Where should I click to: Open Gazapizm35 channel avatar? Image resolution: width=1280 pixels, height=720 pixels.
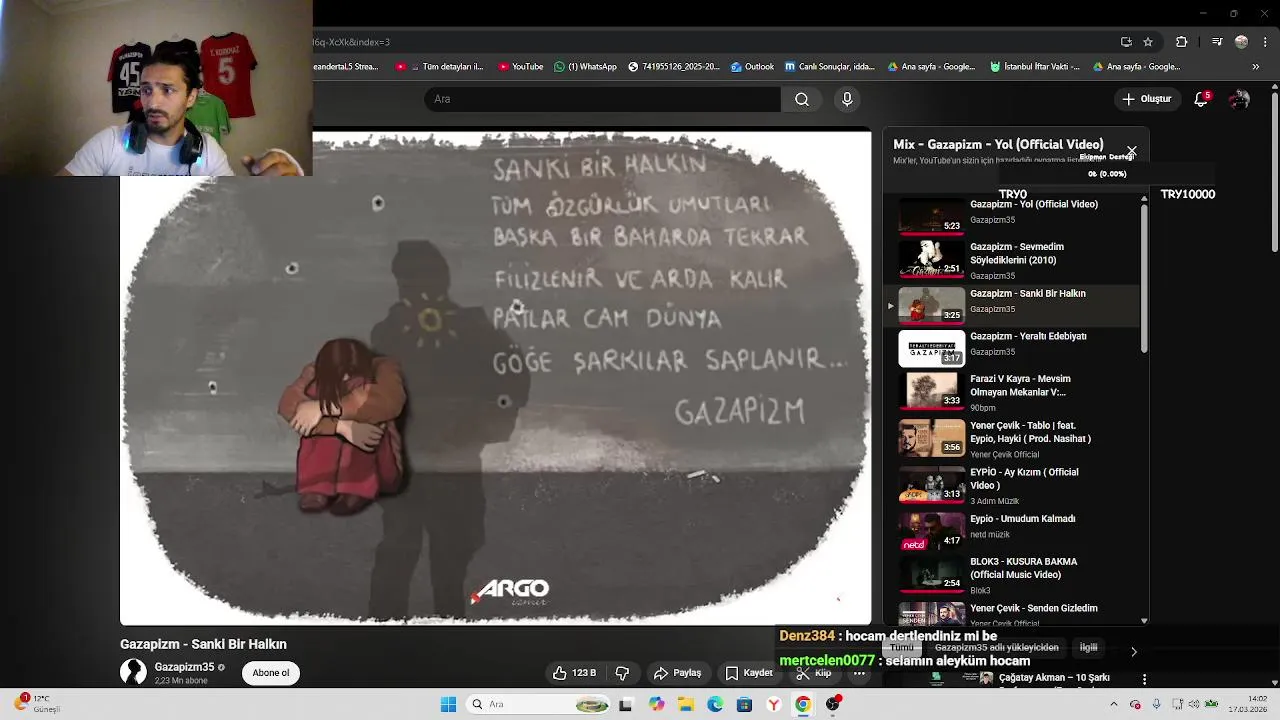point(133,672)
